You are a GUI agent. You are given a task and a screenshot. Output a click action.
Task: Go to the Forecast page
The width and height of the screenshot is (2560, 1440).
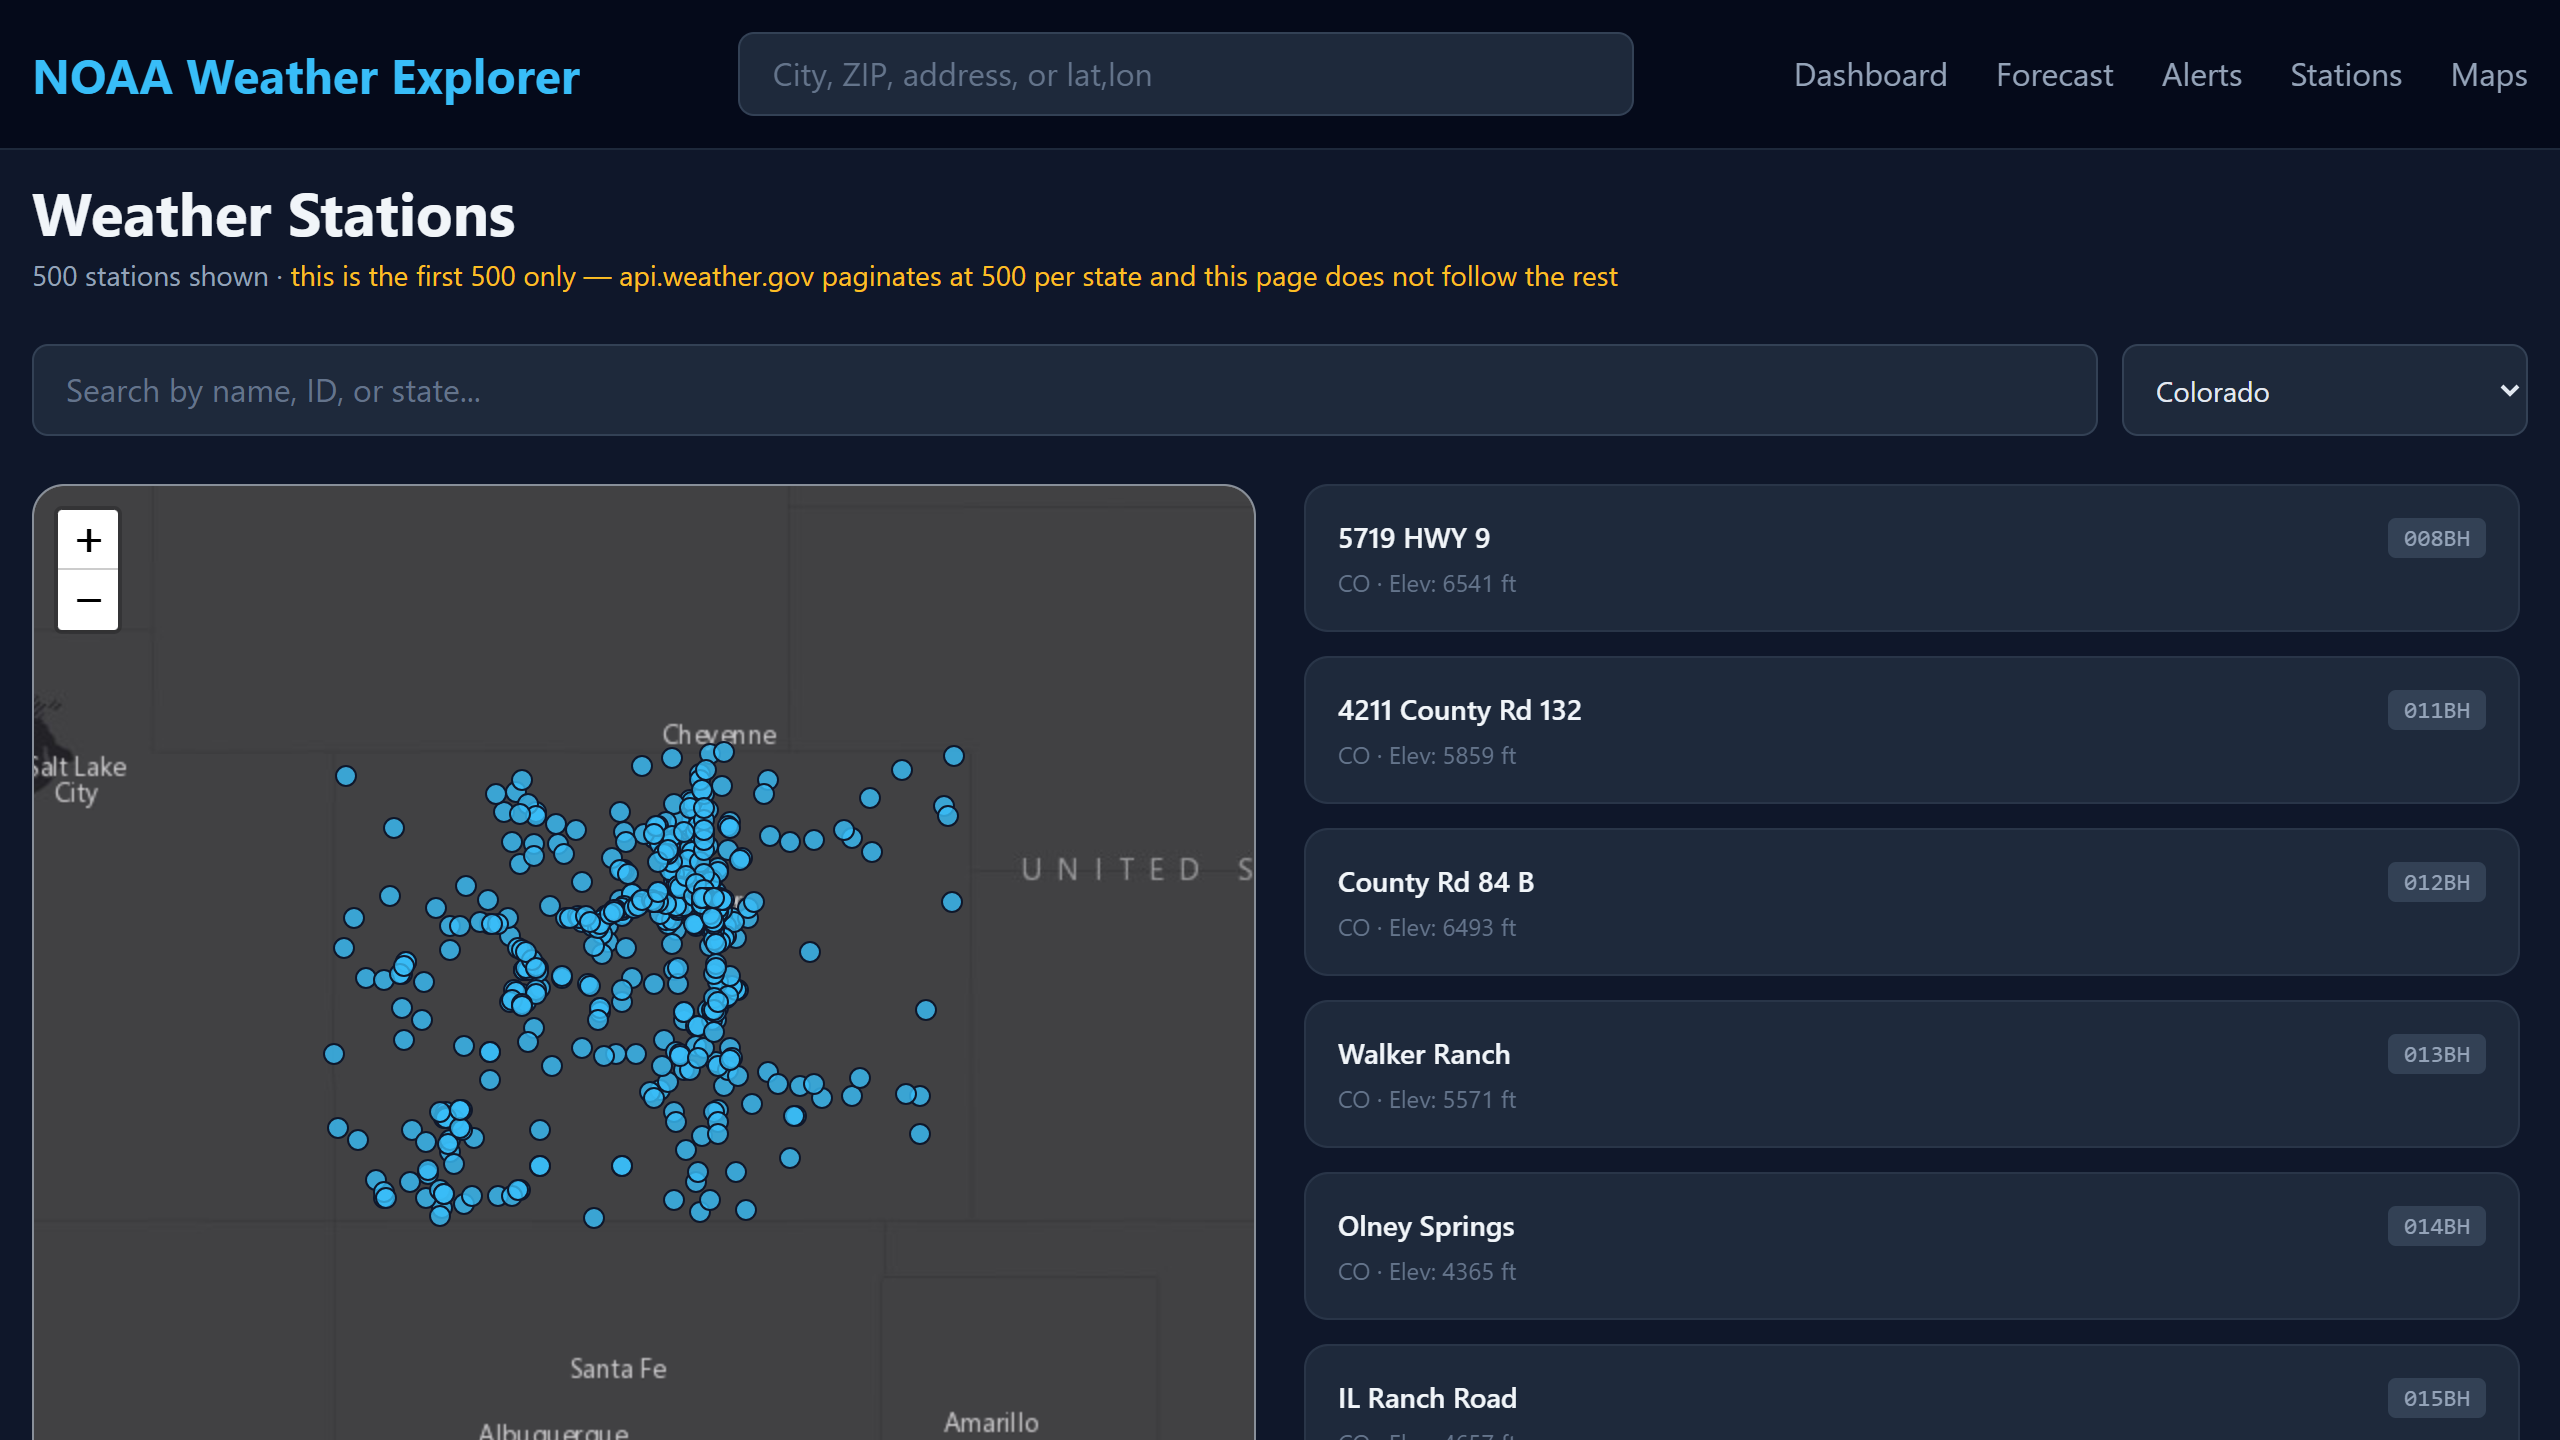click(x=2054, y=75)
